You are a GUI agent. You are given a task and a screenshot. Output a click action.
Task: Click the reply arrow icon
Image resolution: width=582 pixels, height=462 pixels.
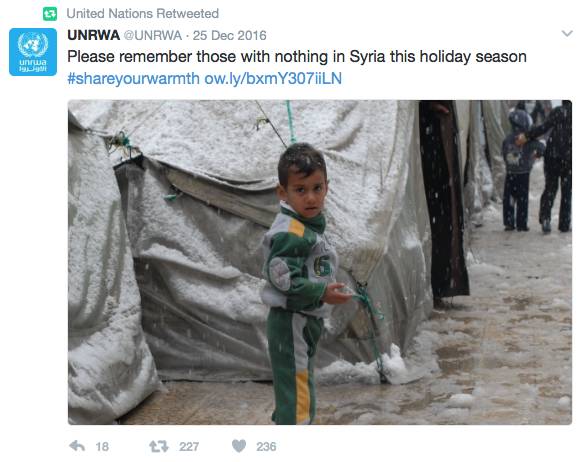click(77, 446)
